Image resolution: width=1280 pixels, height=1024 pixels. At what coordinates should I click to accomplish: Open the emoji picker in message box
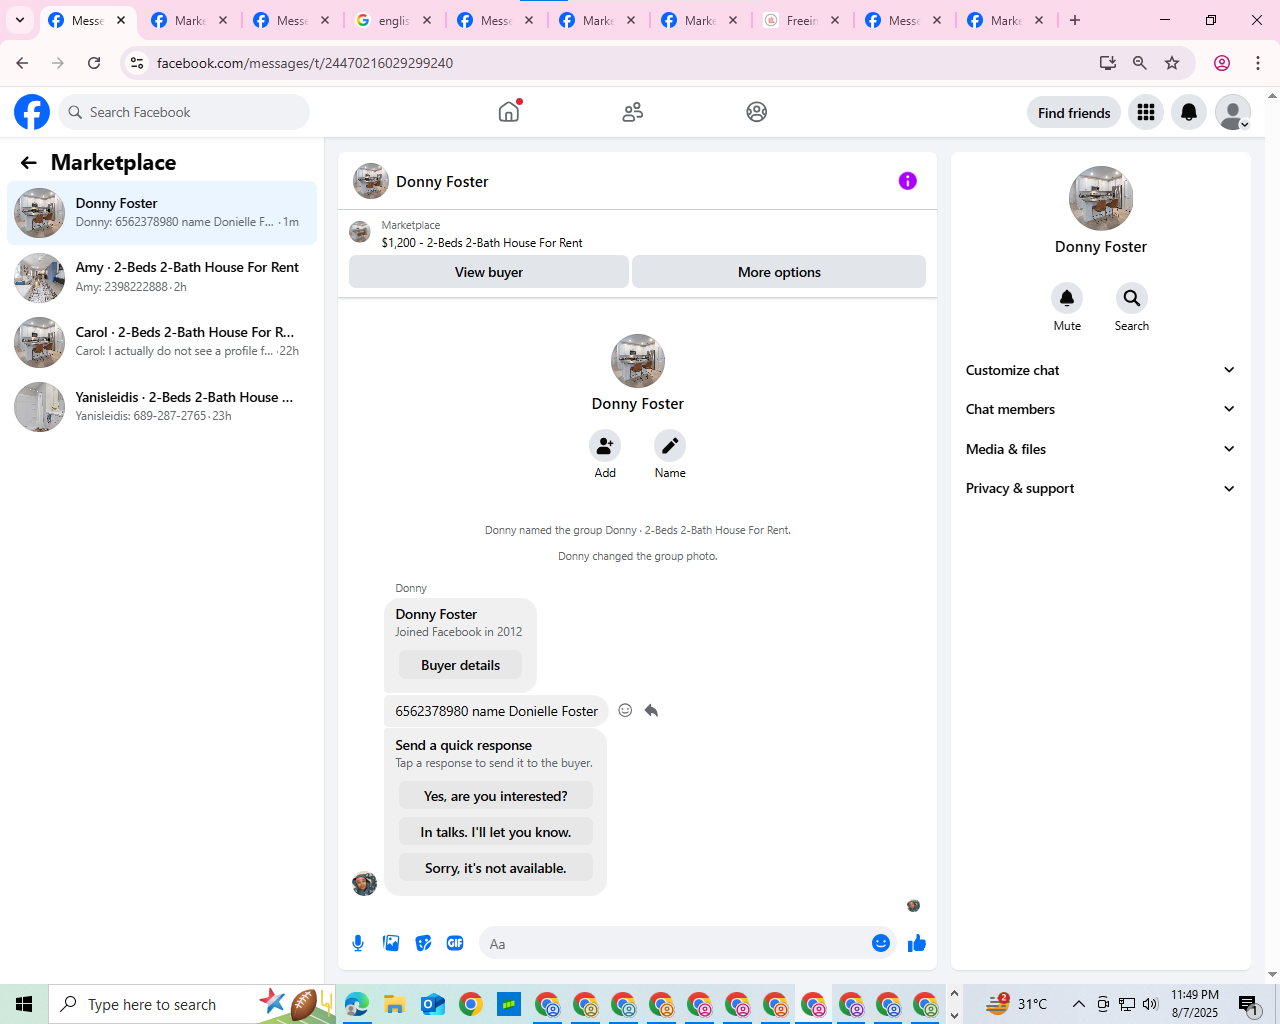click(x=881, y=943)
